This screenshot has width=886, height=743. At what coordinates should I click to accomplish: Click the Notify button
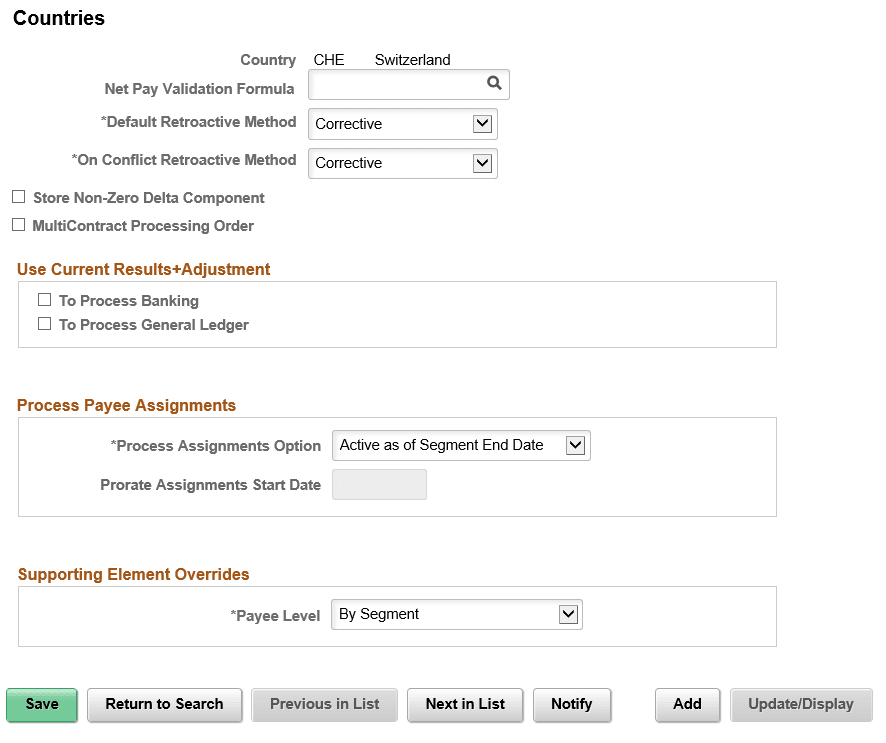point(572,704)
